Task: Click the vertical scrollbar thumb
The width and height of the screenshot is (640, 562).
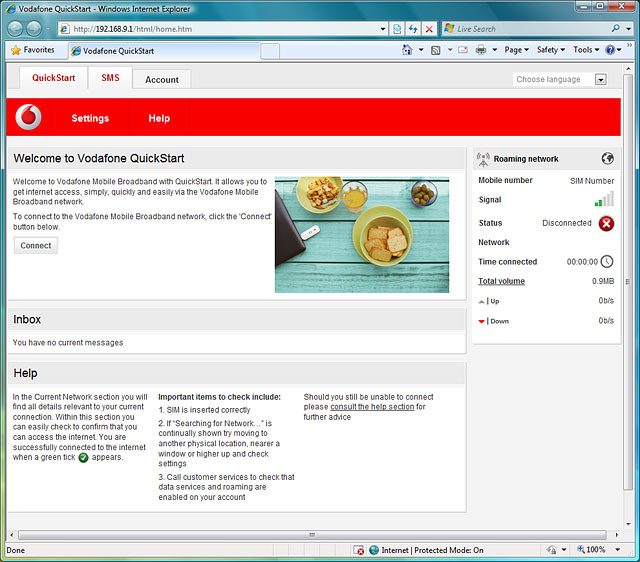Action: 628,282
